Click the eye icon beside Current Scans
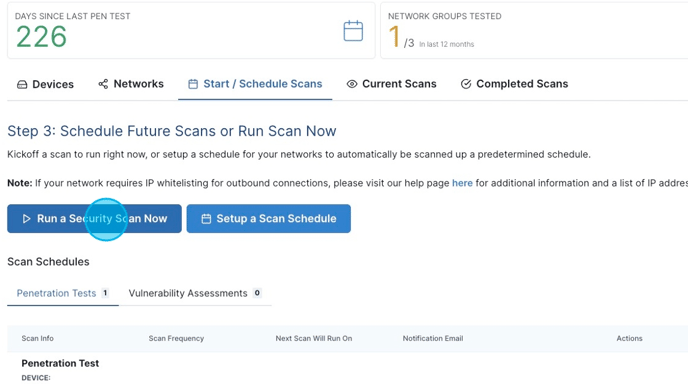This screenshot has width=688, height=384. click(352, 84)
